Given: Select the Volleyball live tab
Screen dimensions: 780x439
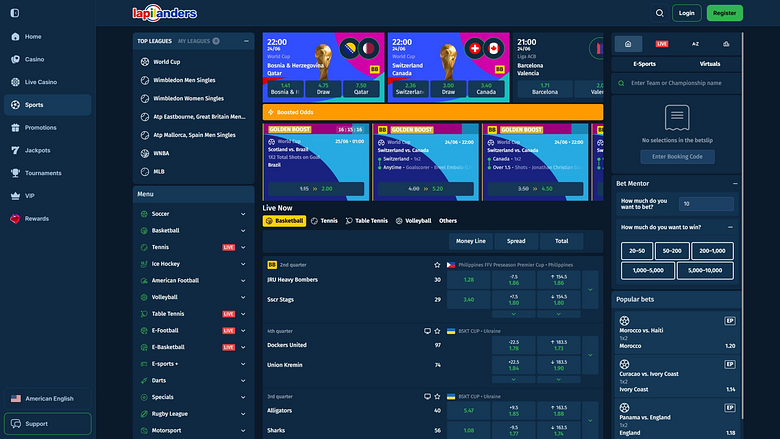Looking at the screenshot, I should click(413, 221).
